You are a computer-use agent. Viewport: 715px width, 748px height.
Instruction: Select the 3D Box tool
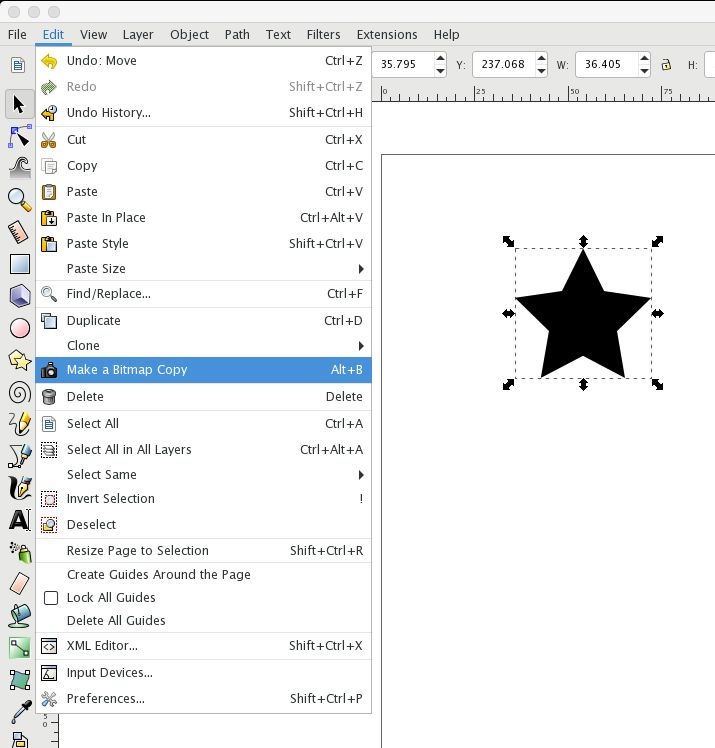click(19, 295)
